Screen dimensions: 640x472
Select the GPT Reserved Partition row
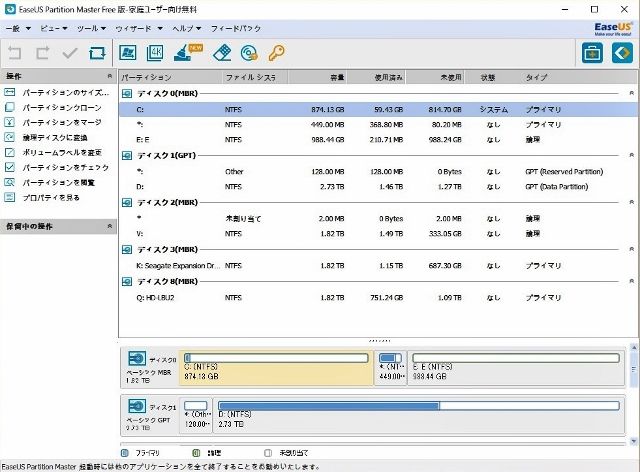click(378, 171)
